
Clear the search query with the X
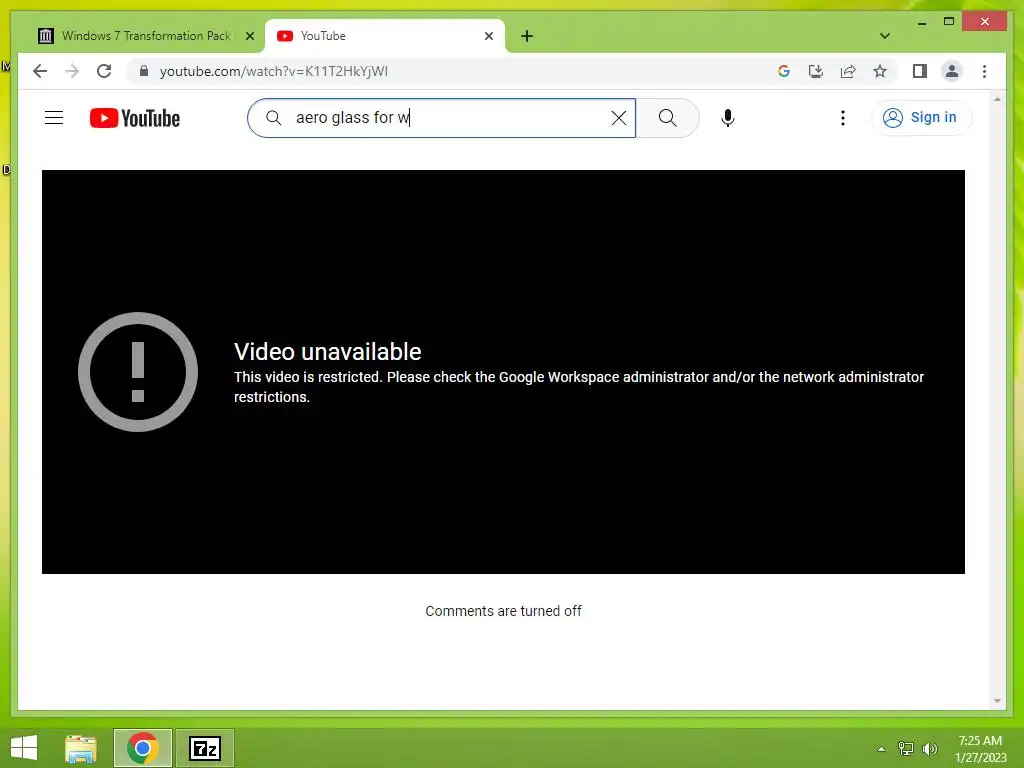[618, 118]
